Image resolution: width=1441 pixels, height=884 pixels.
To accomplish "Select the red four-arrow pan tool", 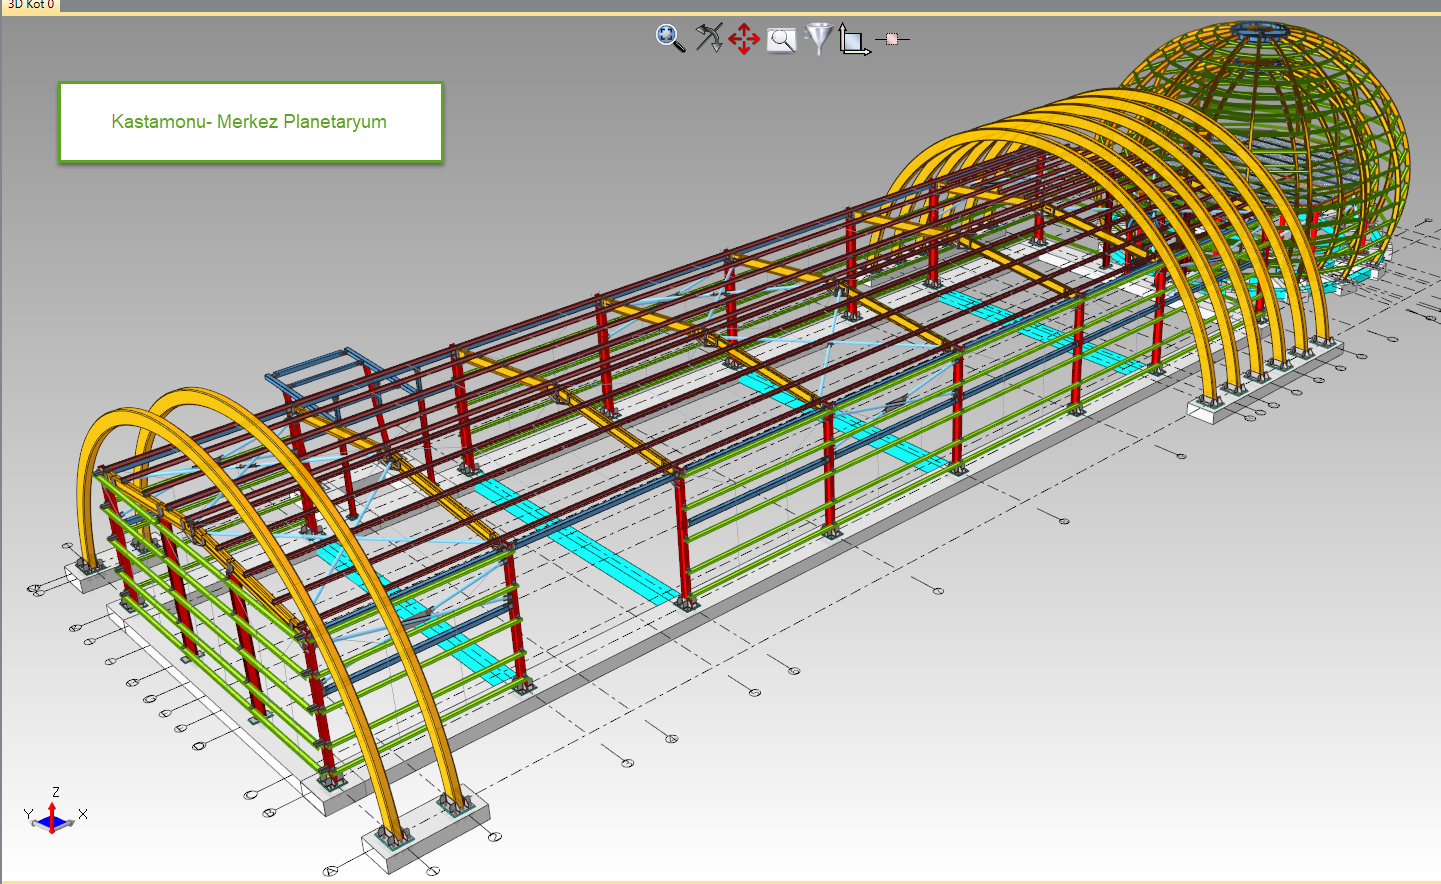I will (x=744, y=40).
